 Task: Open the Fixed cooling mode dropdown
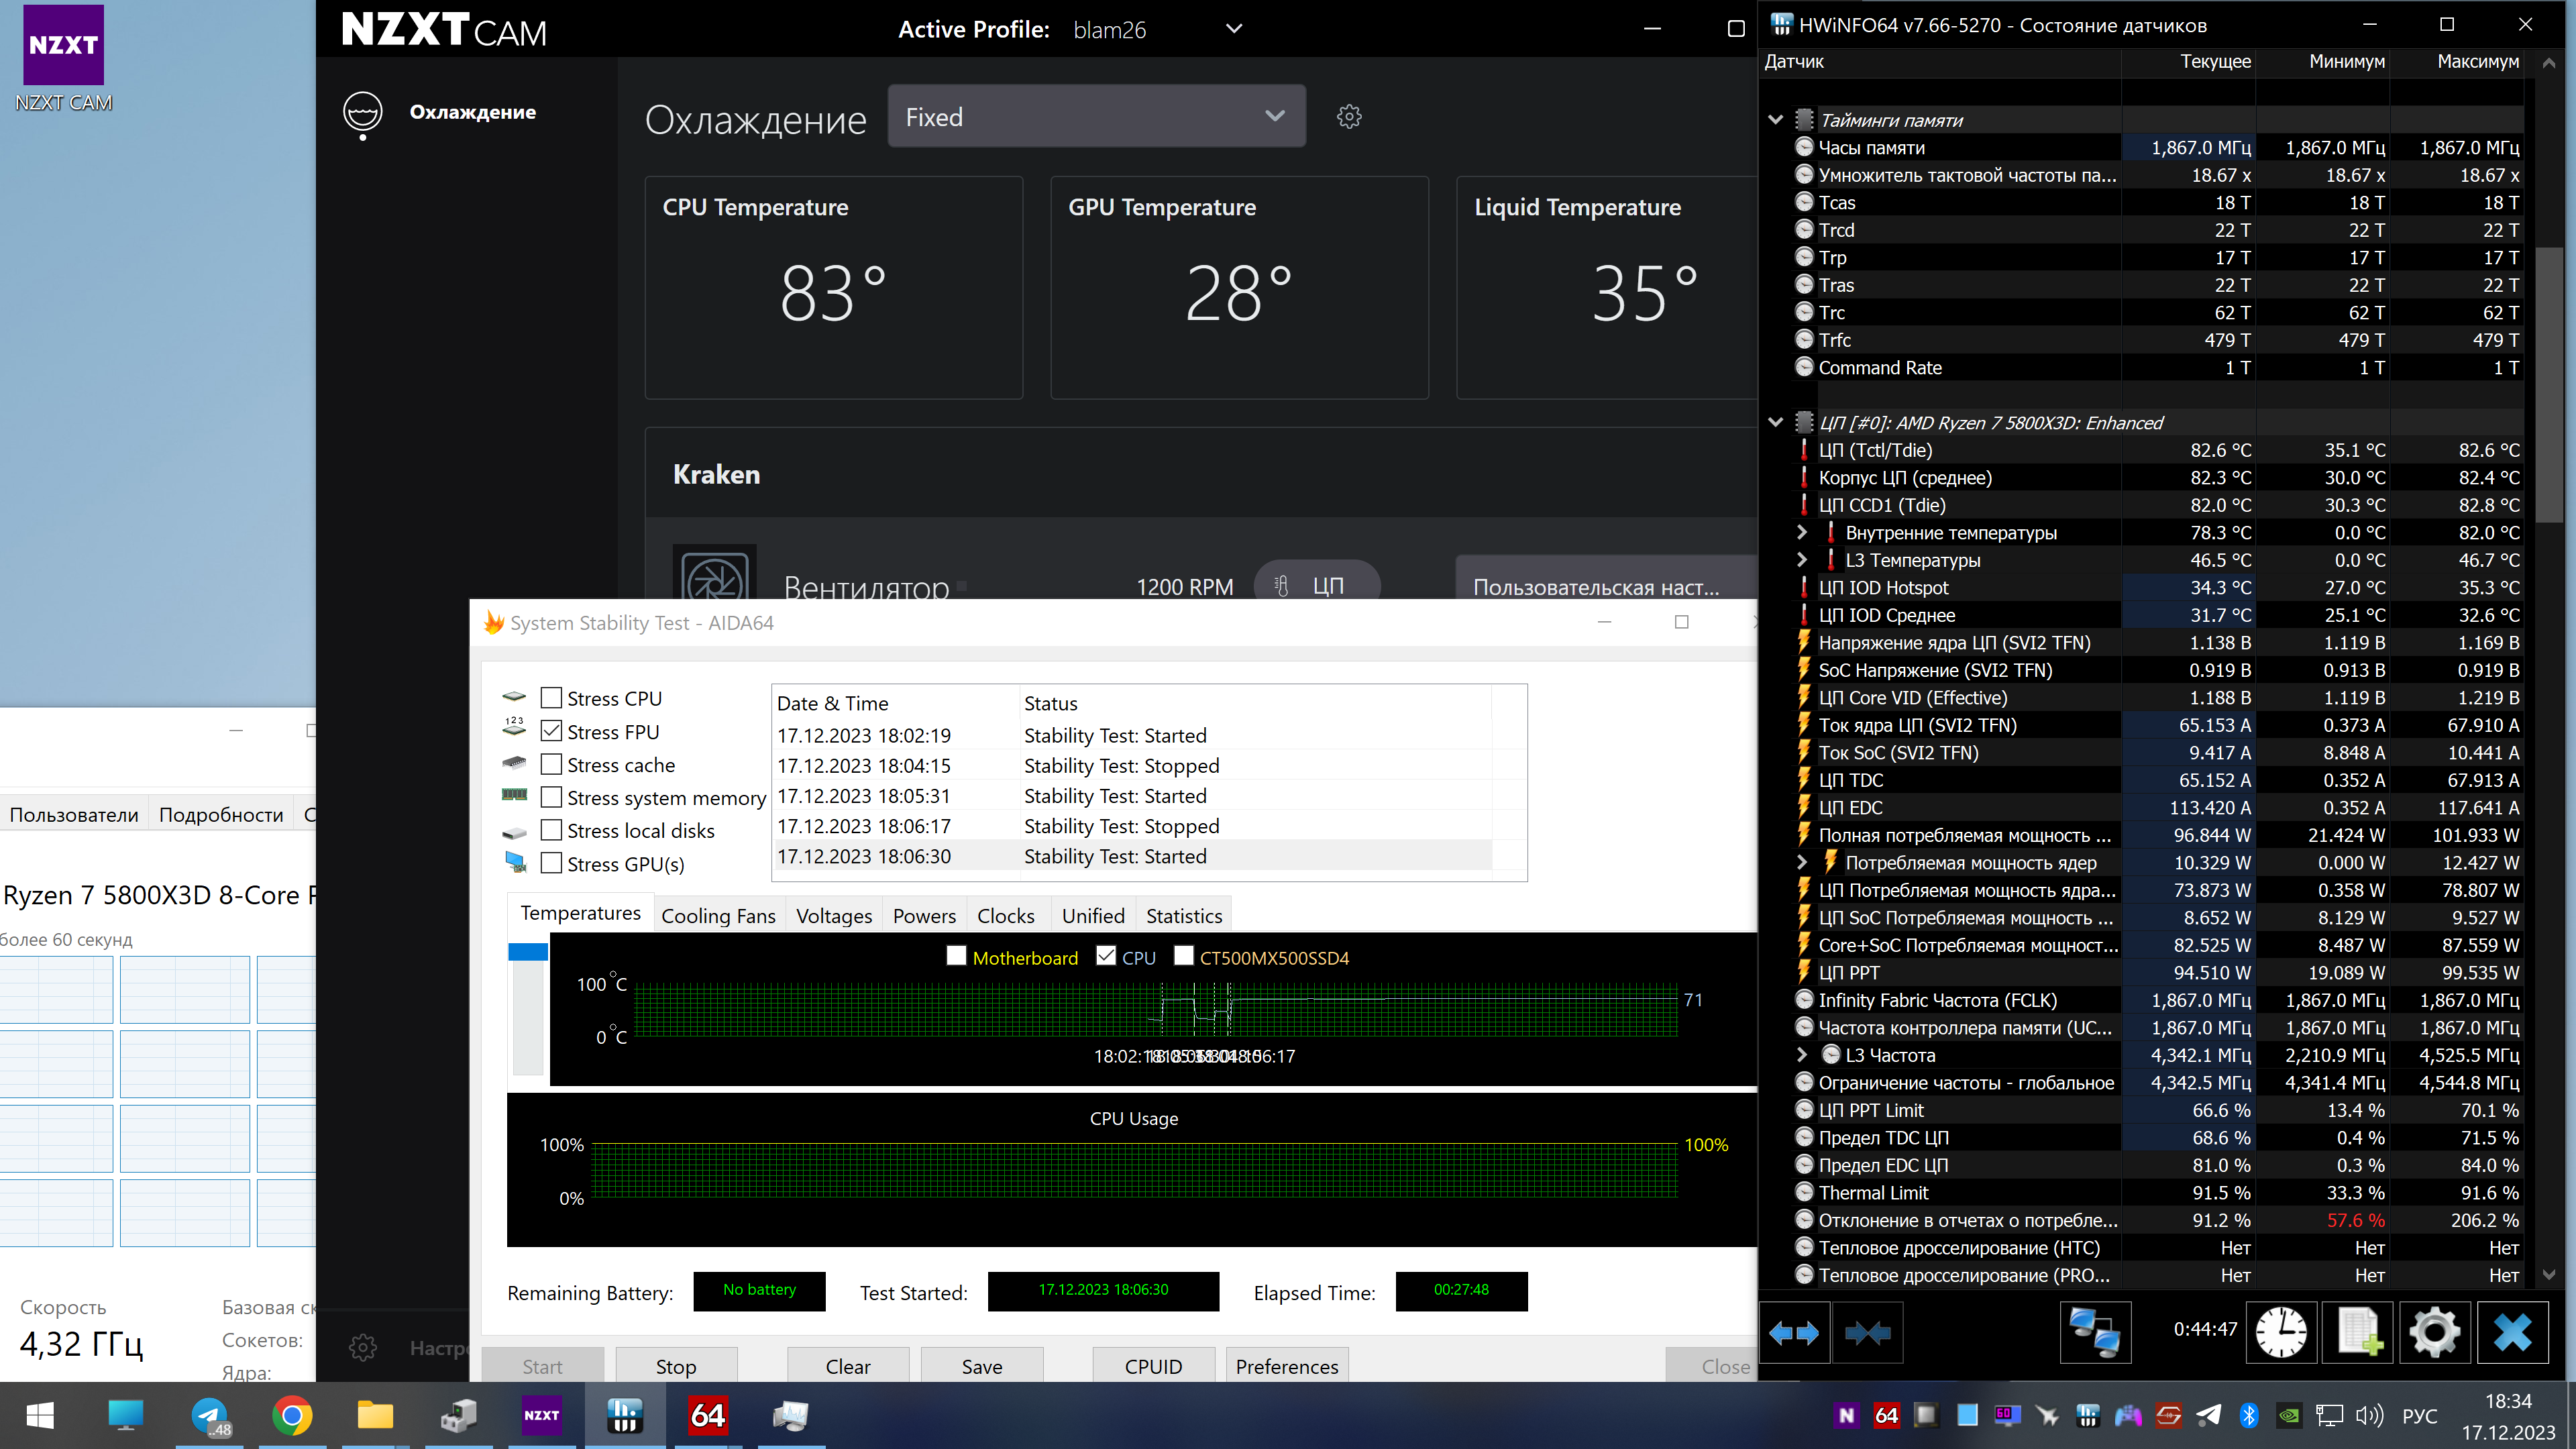coord(1096,117)
